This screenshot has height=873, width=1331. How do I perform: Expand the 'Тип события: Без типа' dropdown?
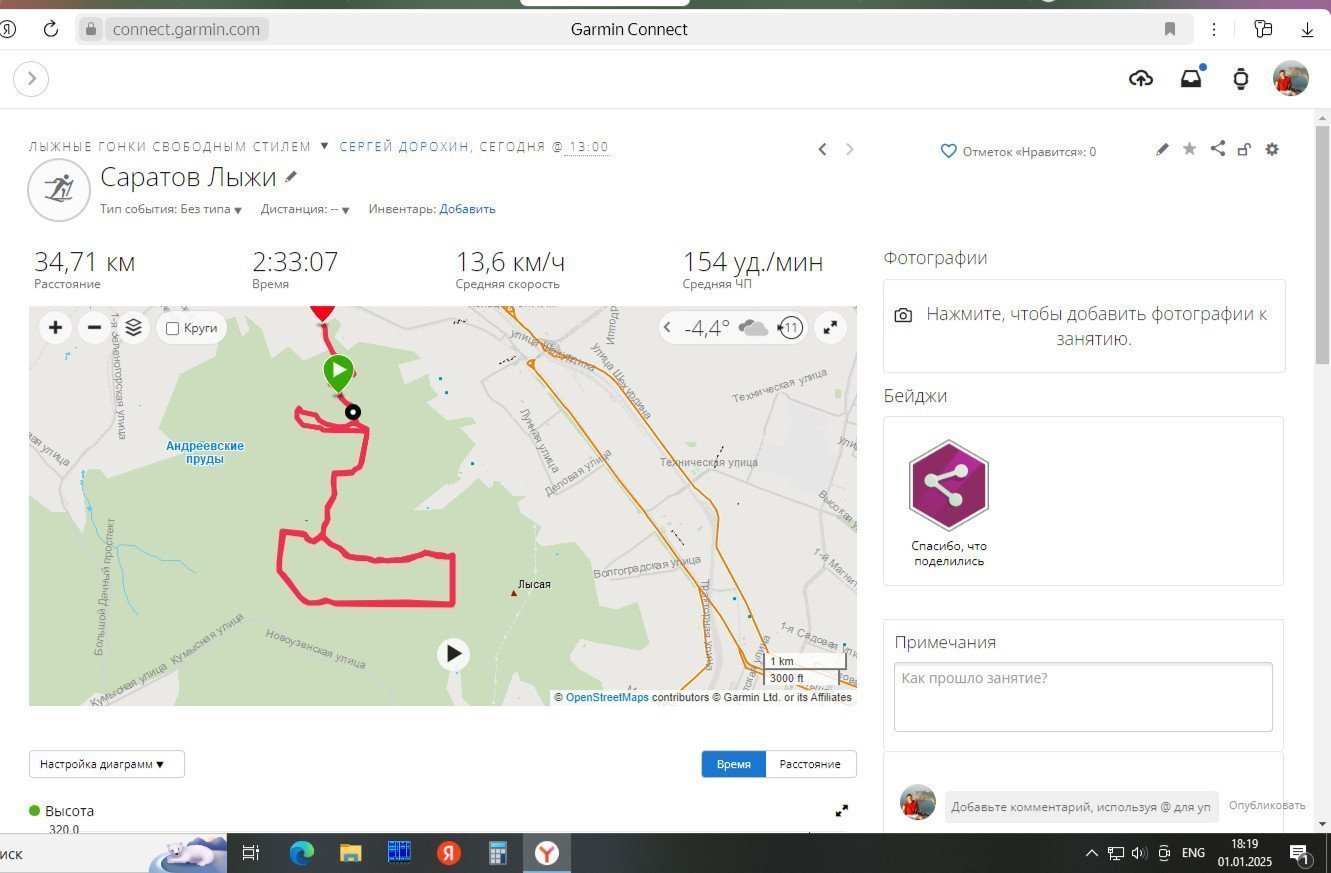click(x=171, y=209)
